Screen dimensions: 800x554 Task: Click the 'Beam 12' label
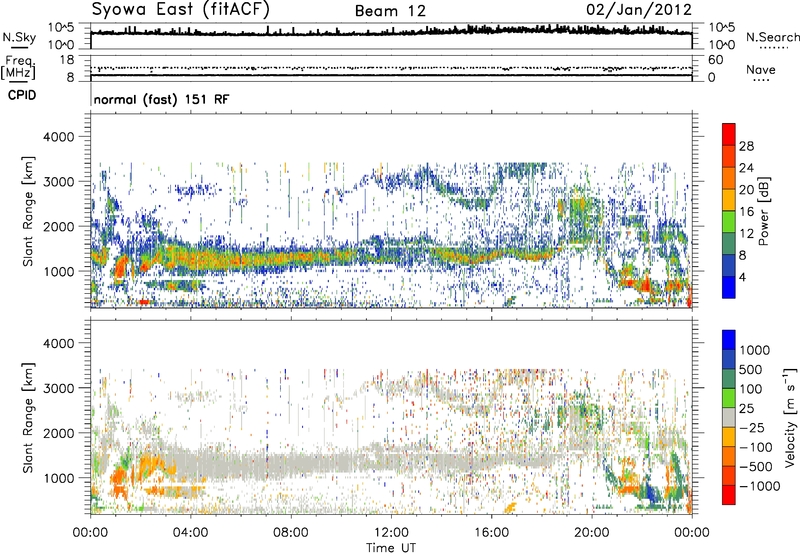pos(390,11)
